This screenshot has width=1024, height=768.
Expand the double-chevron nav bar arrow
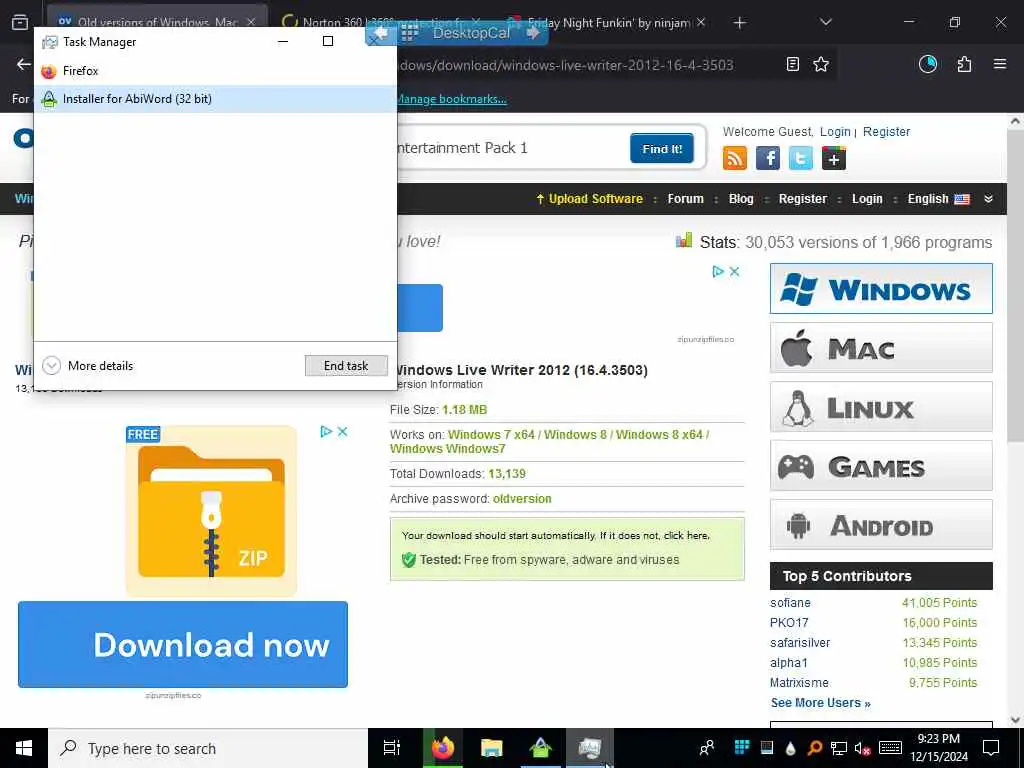point(988,199)
